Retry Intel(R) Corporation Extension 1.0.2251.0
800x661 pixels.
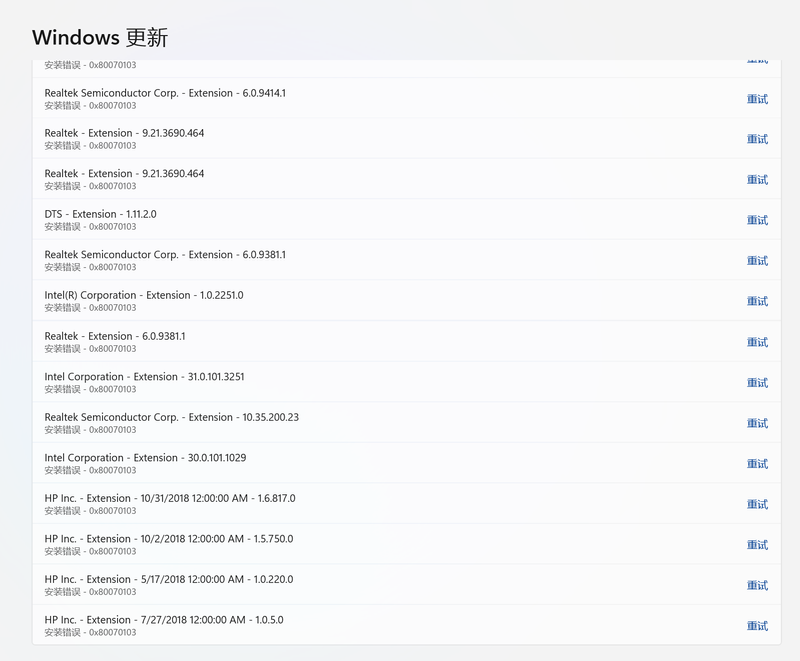coord(757,301)
